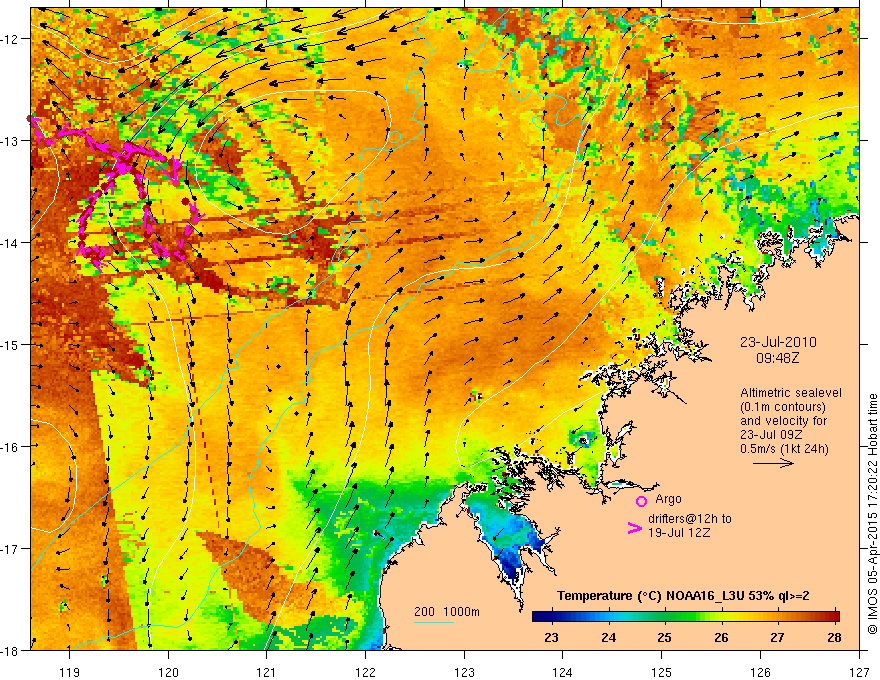Click longitude axis label 120

pos(168,672)
